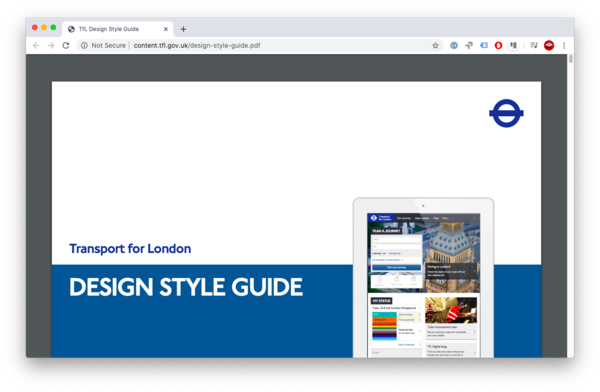Bookmark this page with the star icon

point(435,45)
